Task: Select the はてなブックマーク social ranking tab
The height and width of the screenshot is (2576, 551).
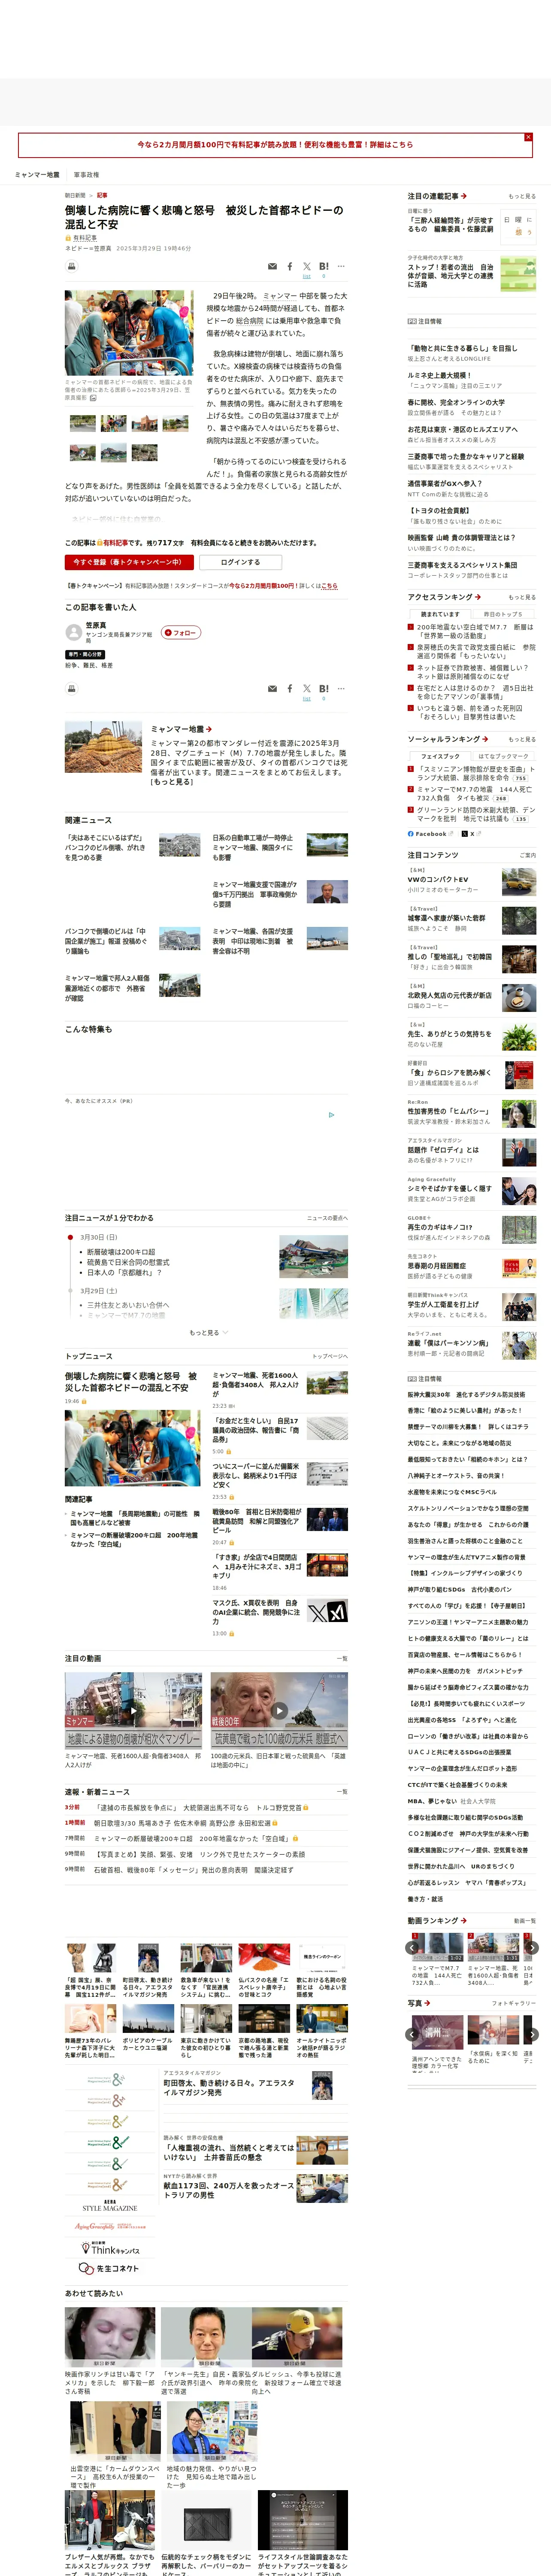Action: coord(503,756)
